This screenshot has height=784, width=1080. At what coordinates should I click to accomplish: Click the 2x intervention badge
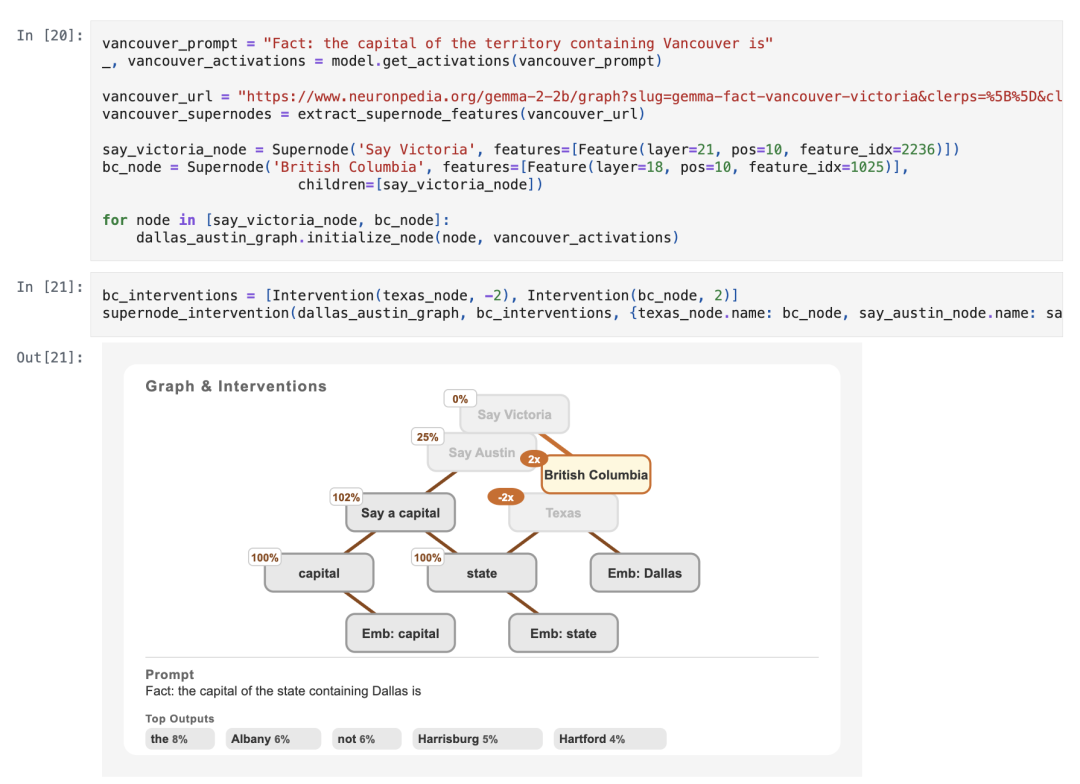click(534, 459)
